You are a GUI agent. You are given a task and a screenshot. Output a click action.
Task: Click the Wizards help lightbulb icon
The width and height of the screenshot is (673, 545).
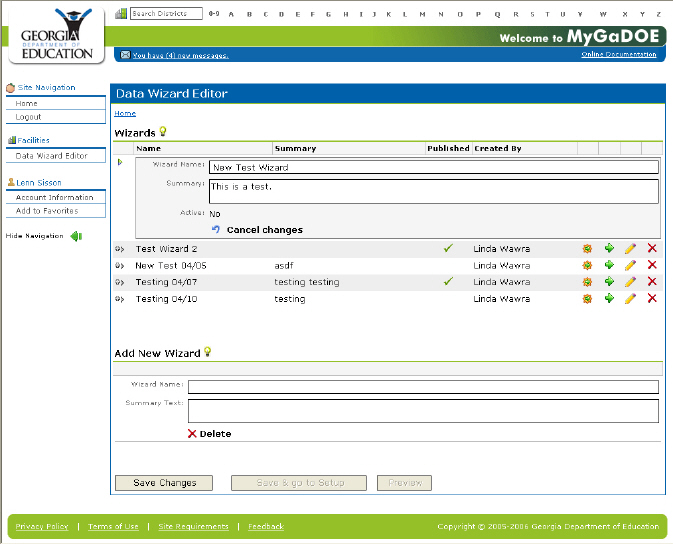coord(163,131)
